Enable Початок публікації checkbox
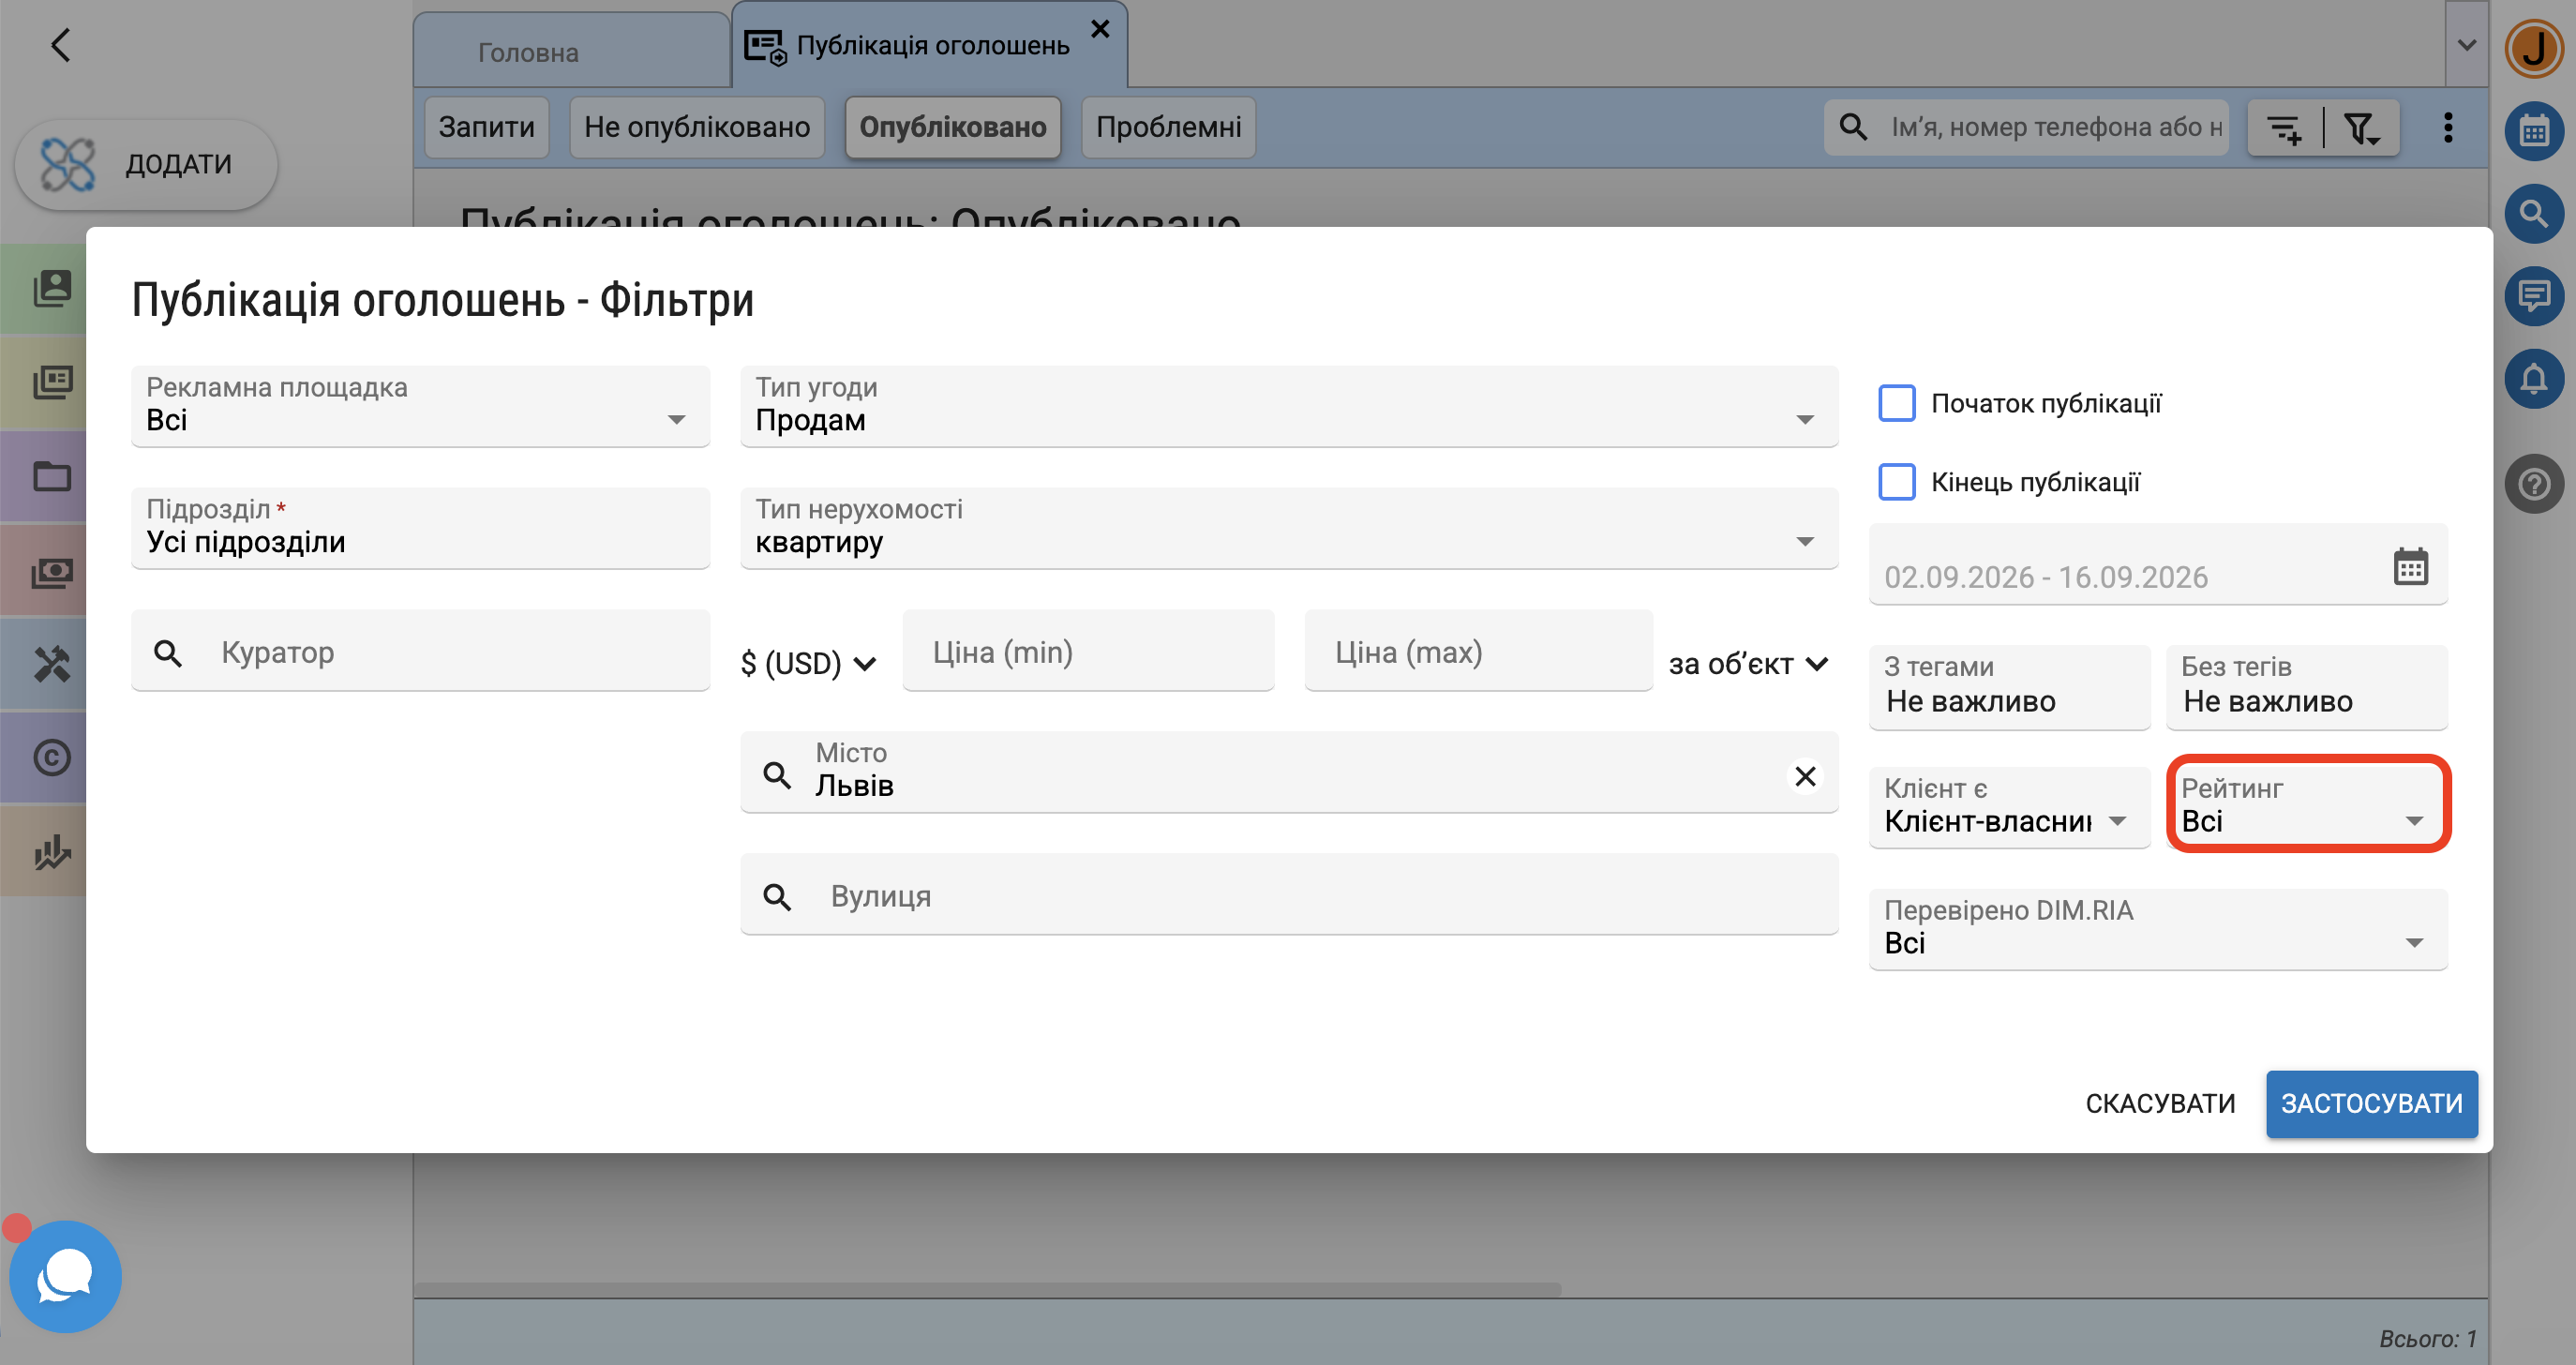Viewport: 2576px width, 1365px height. [x=1897, y=403]
